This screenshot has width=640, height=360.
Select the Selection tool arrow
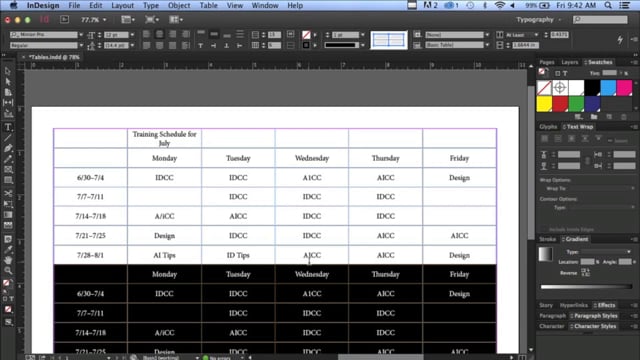[8, 71]
